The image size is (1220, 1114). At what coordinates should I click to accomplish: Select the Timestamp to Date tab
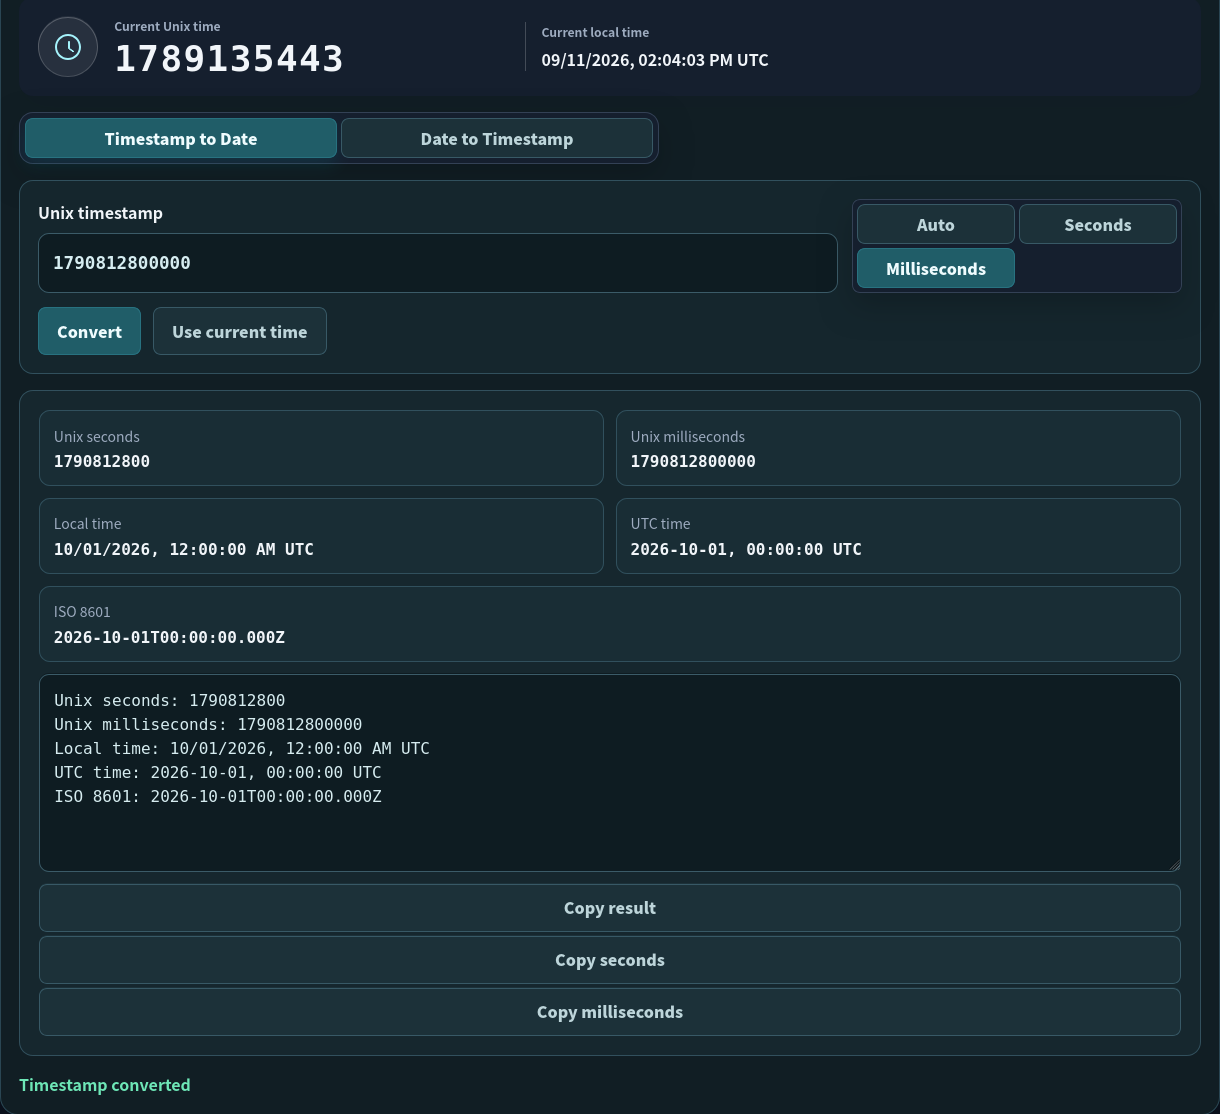coord(181,138)
